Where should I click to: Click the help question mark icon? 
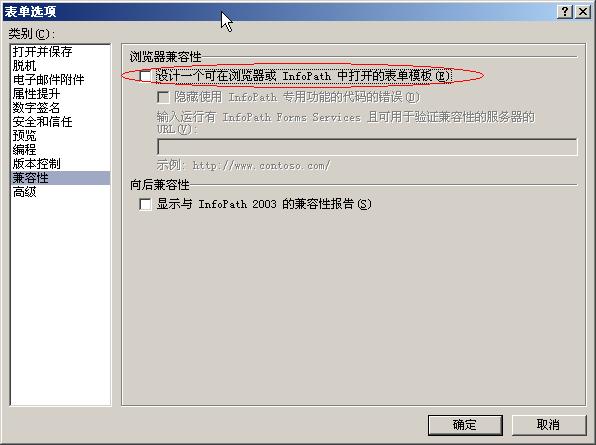[x=565, y=12]
